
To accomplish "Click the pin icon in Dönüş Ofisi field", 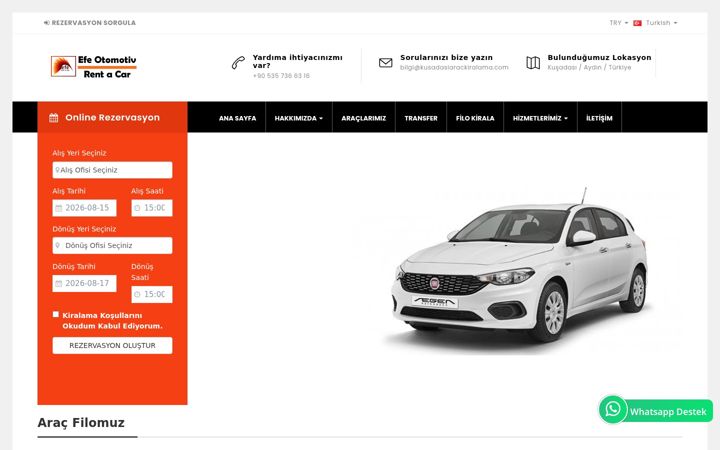I will pyautogui.click(x=57, y=246).
